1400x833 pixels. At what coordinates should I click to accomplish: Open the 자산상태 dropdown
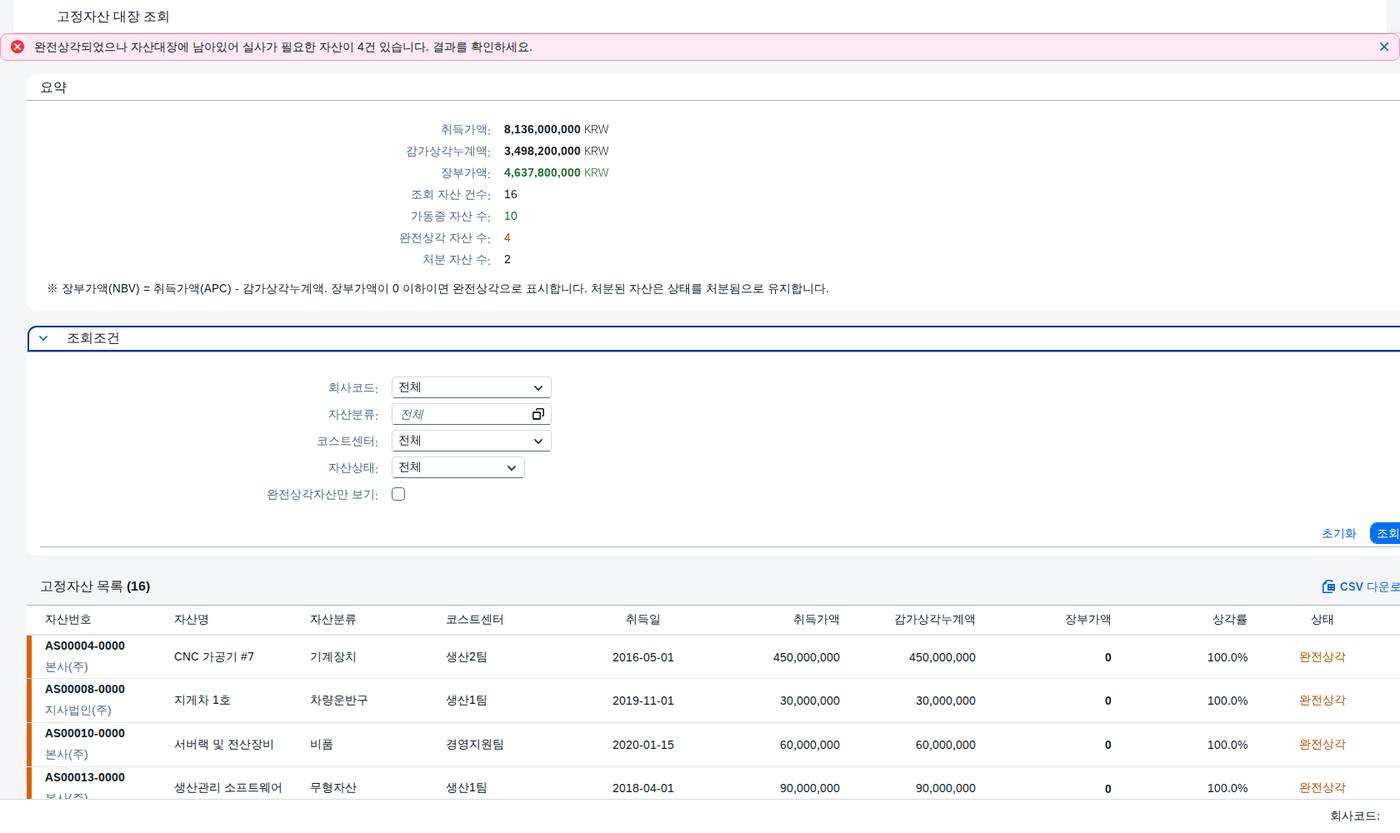458,467
